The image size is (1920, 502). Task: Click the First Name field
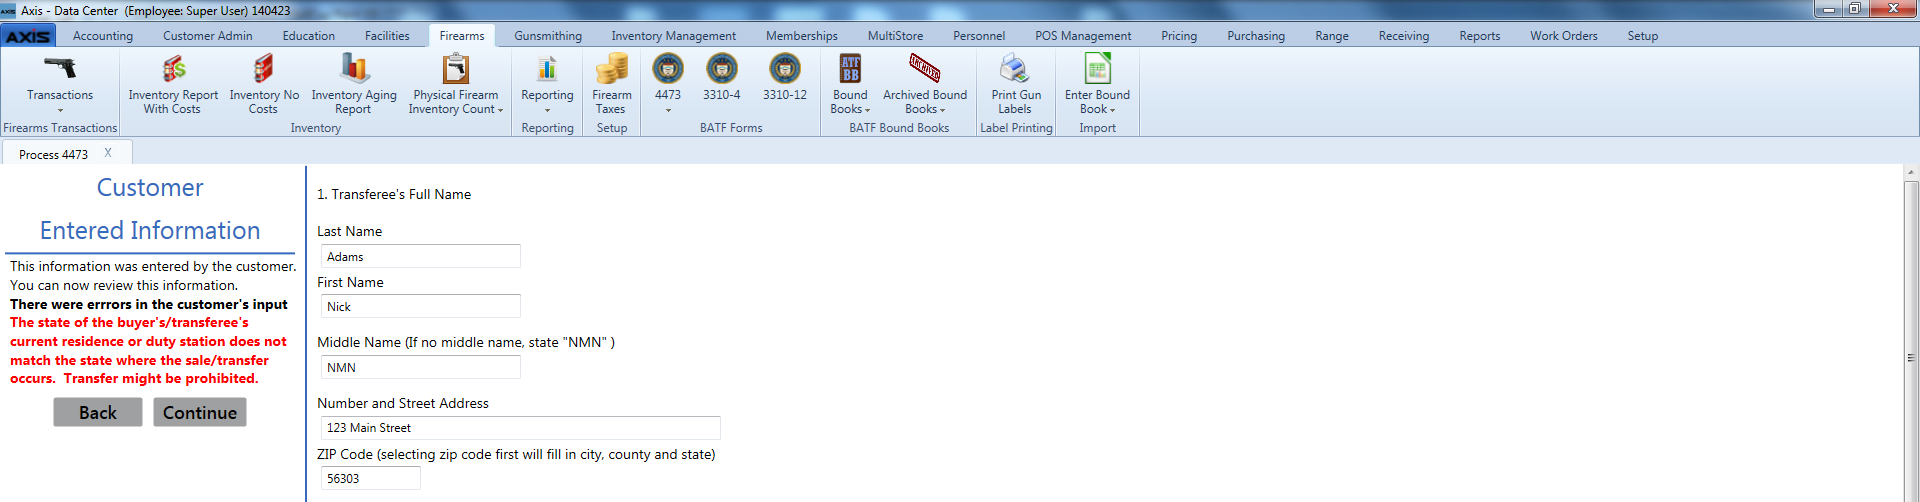[x=420, y=306]
